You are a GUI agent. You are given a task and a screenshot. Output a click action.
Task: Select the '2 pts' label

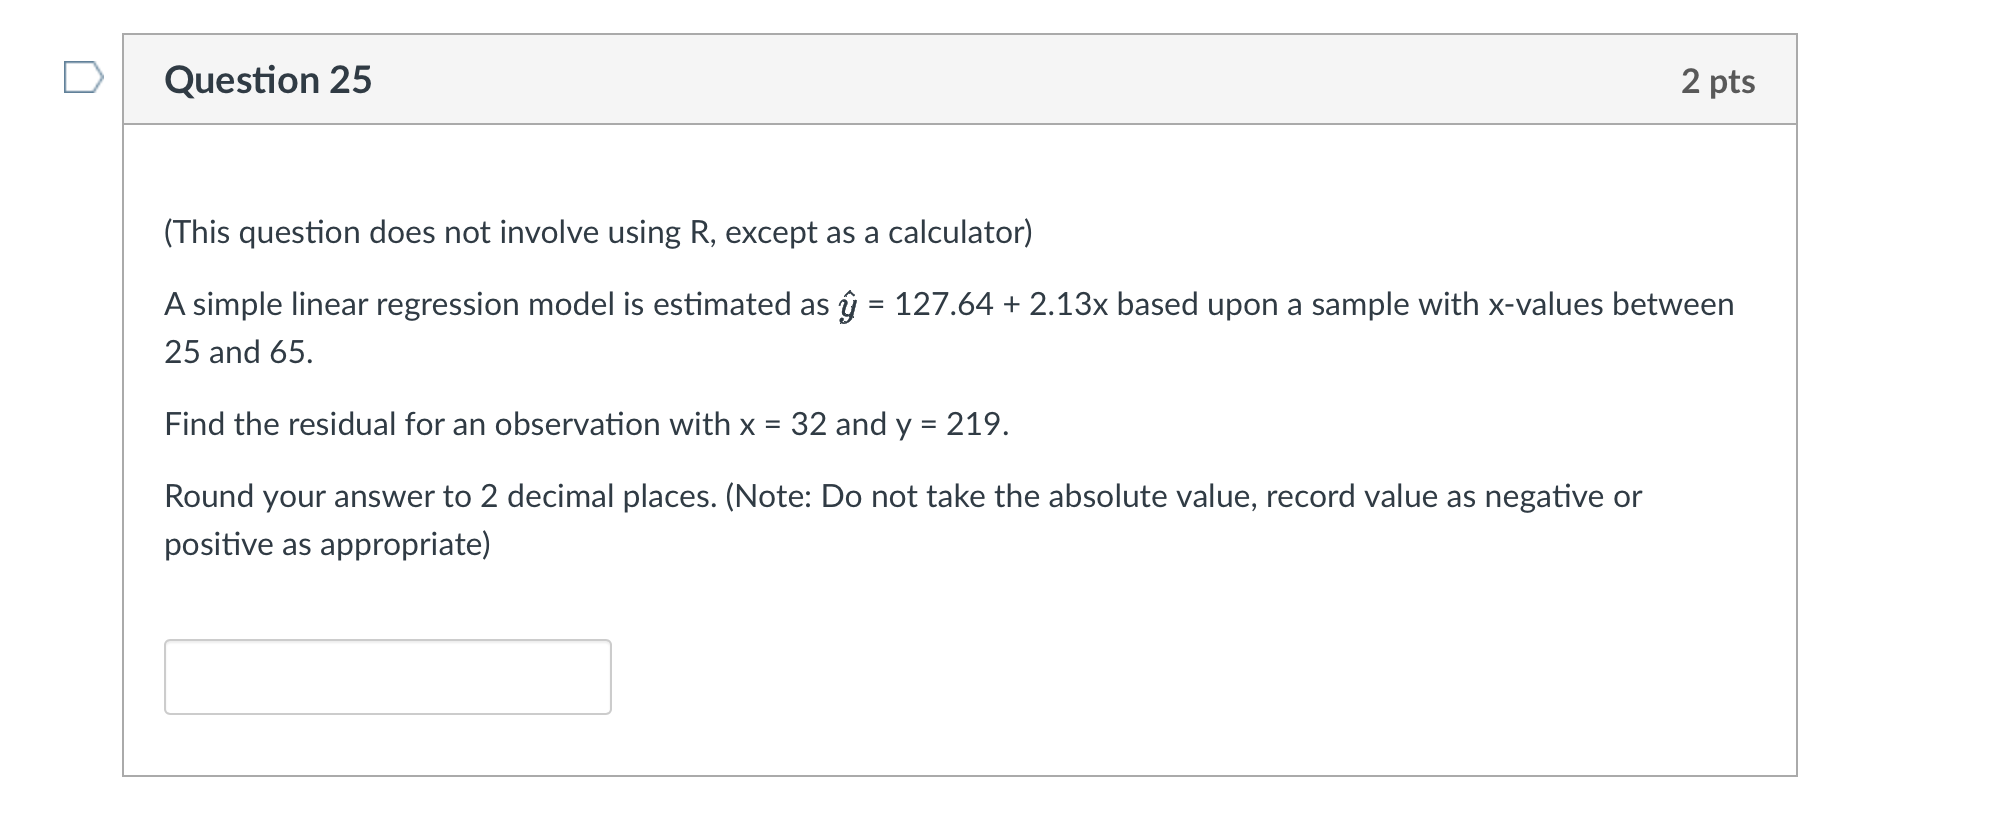(x=1718, y=82)
